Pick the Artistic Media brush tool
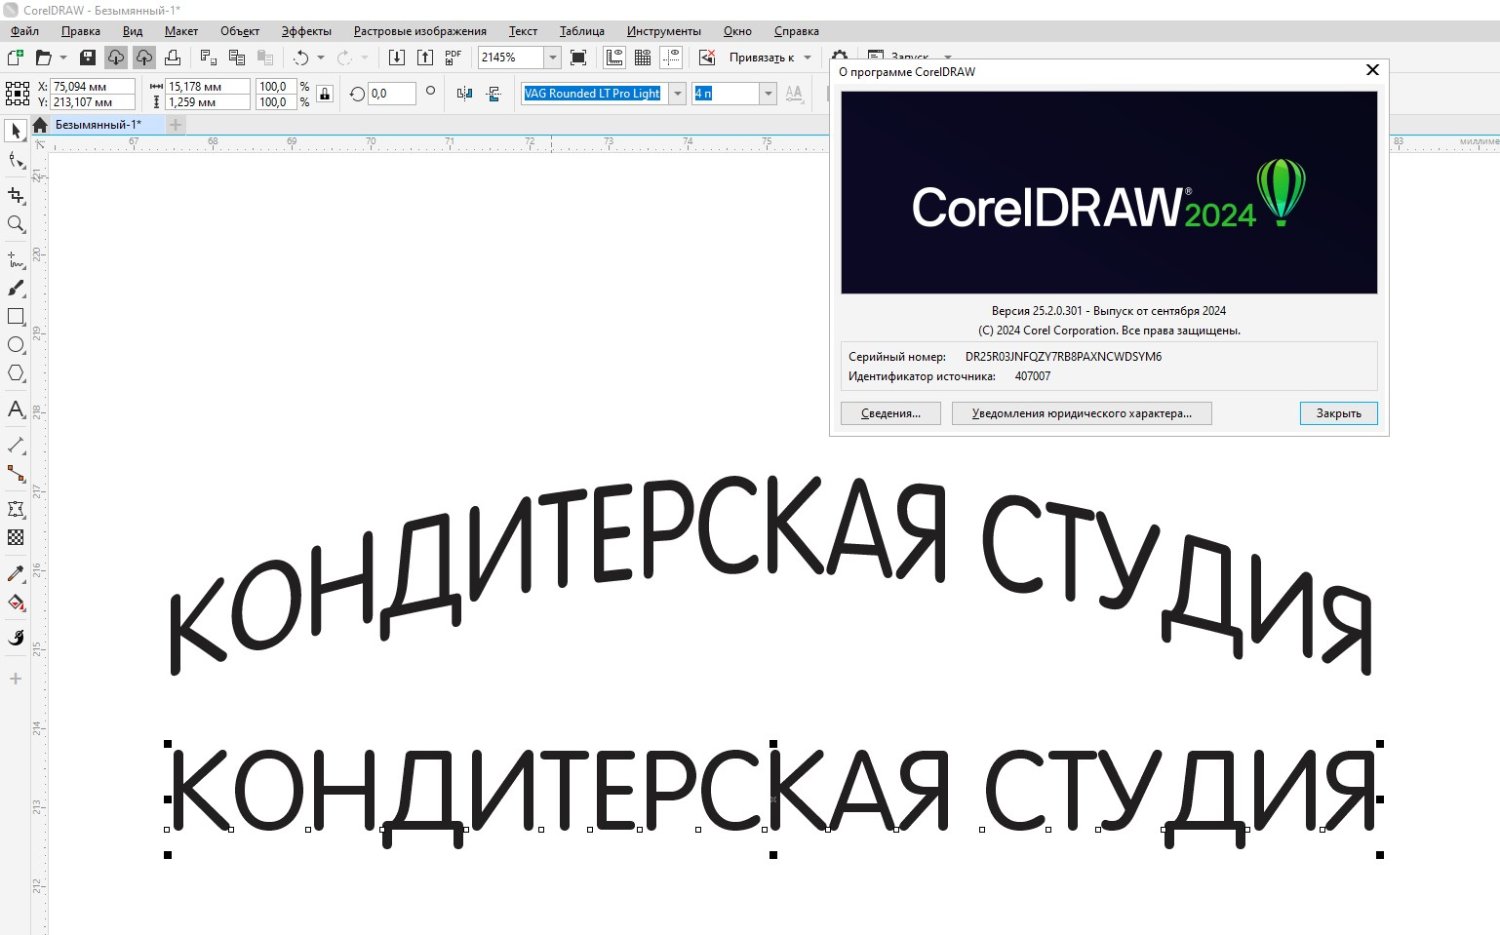 click(x=16, y=288)
